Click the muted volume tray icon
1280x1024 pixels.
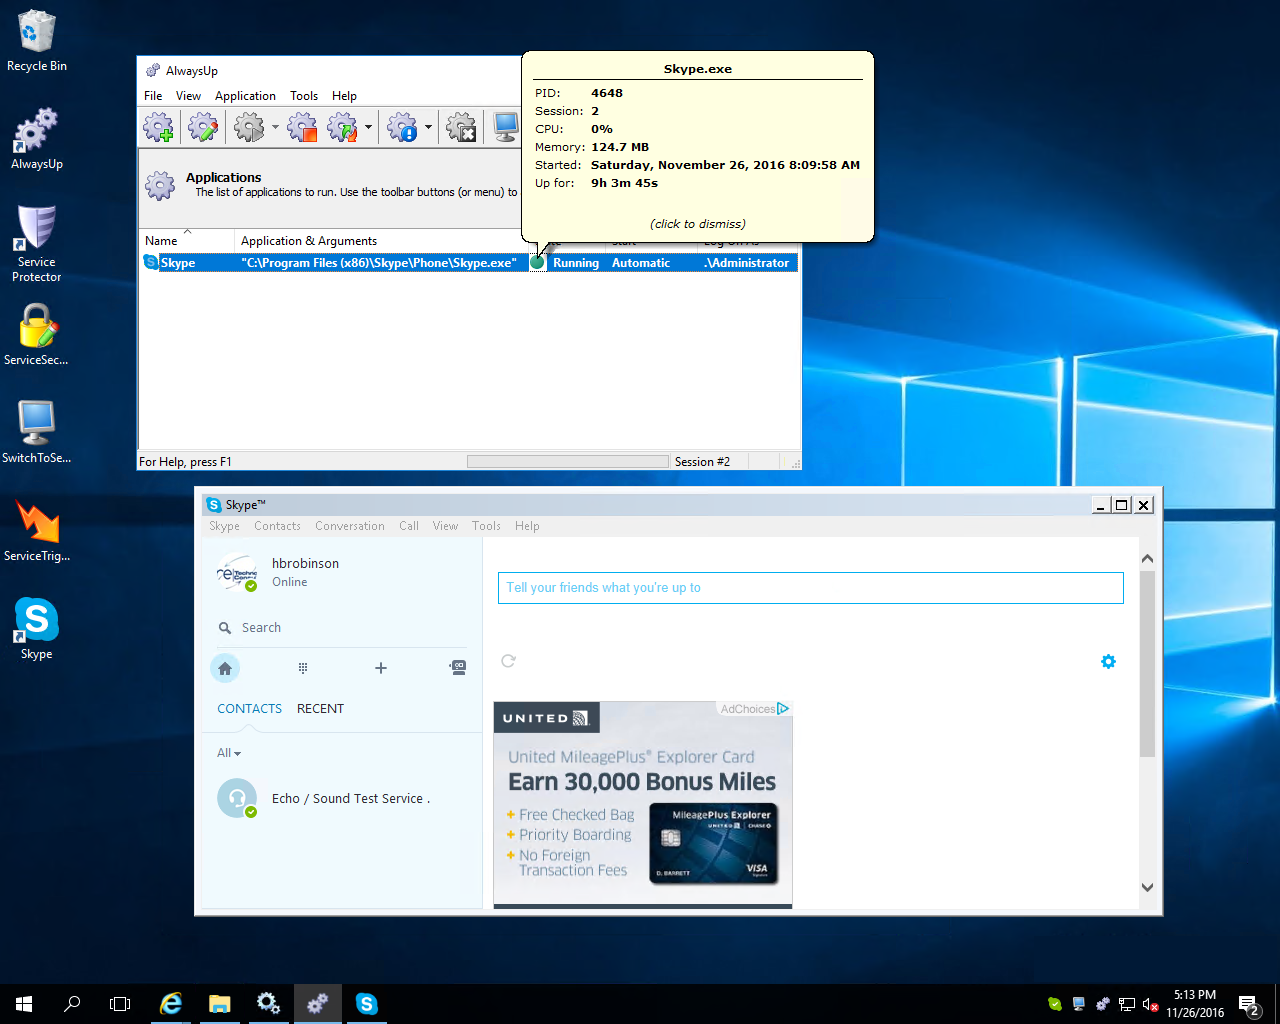(x=1151, y=1004)
